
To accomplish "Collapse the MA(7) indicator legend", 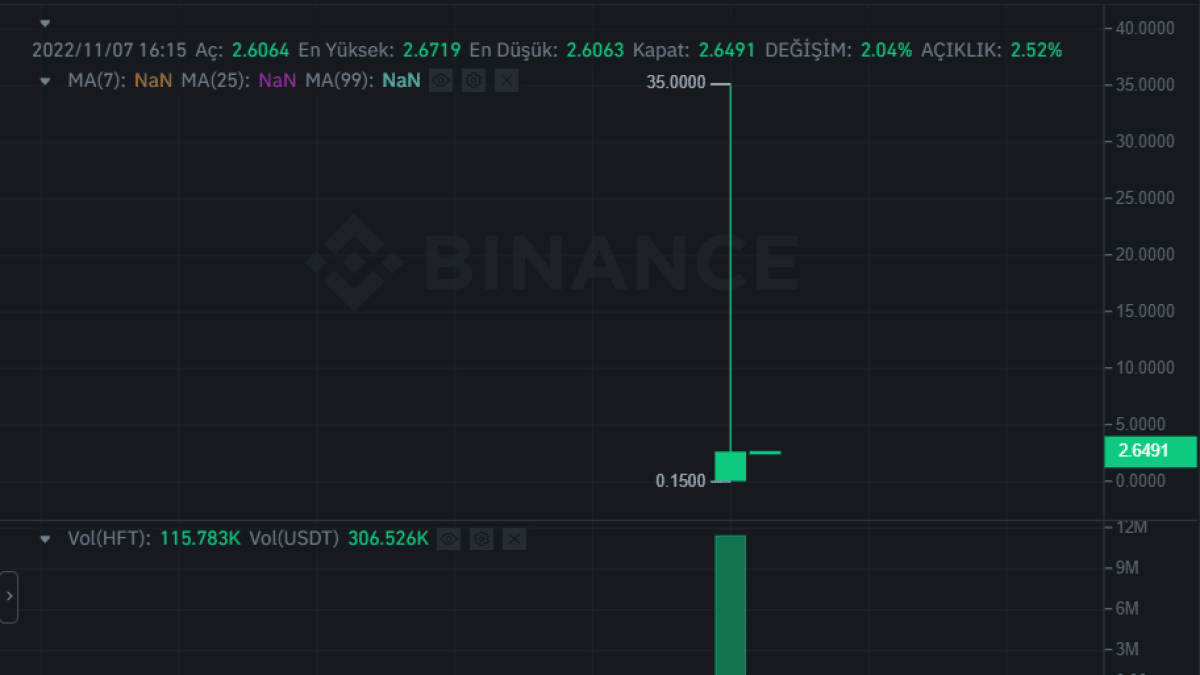I will (45, 81).
